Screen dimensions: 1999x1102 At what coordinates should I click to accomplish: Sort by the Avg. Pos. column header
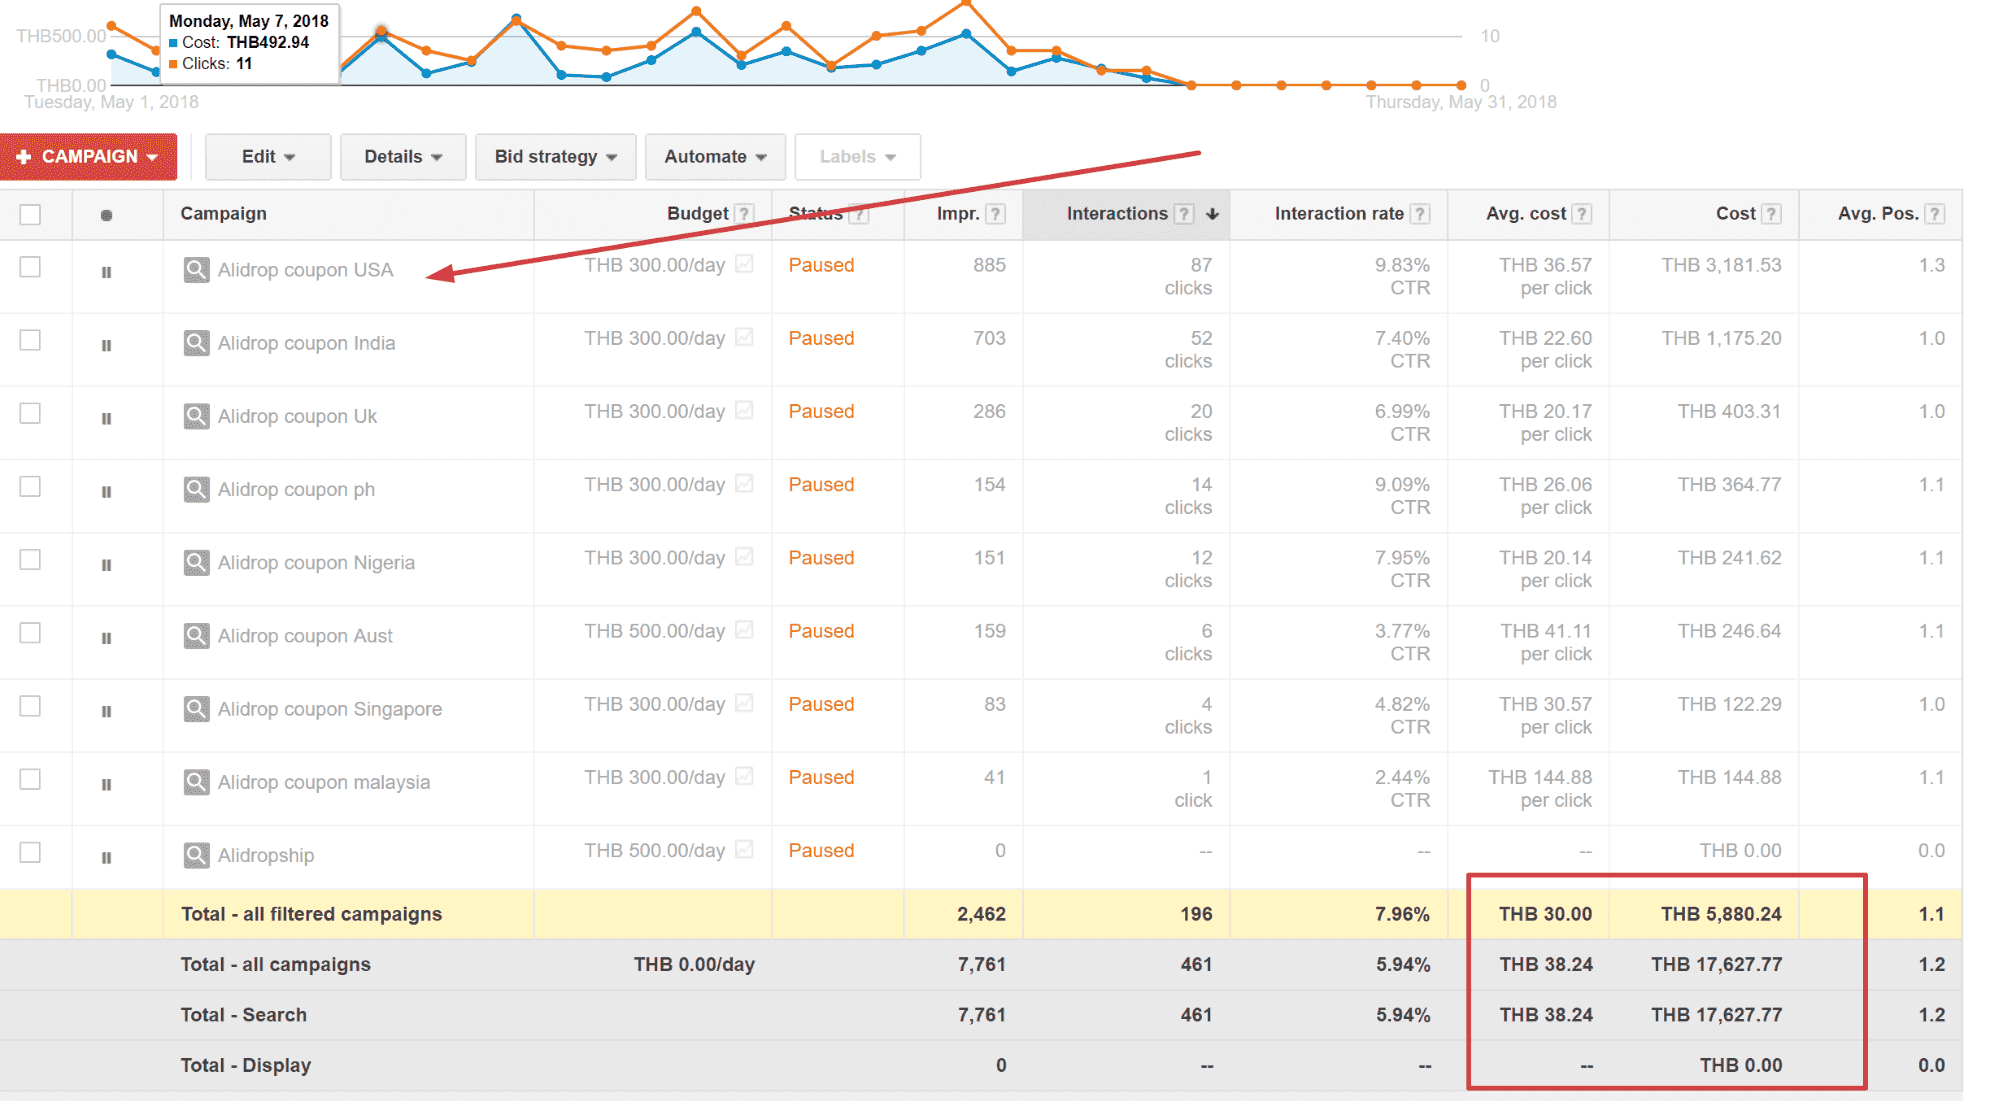(x=1878, y=214)
